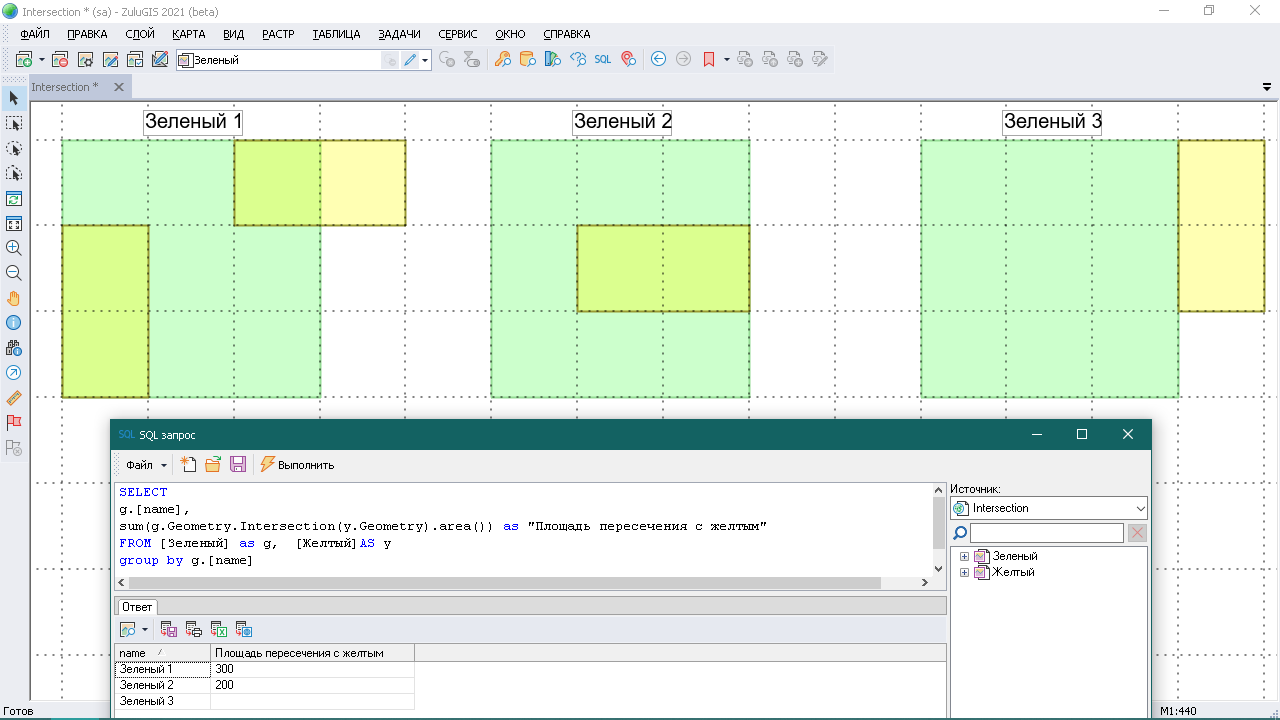Select the blue information tool
Viewport: 1280px width, 720px height.
[x=14, y=323]
